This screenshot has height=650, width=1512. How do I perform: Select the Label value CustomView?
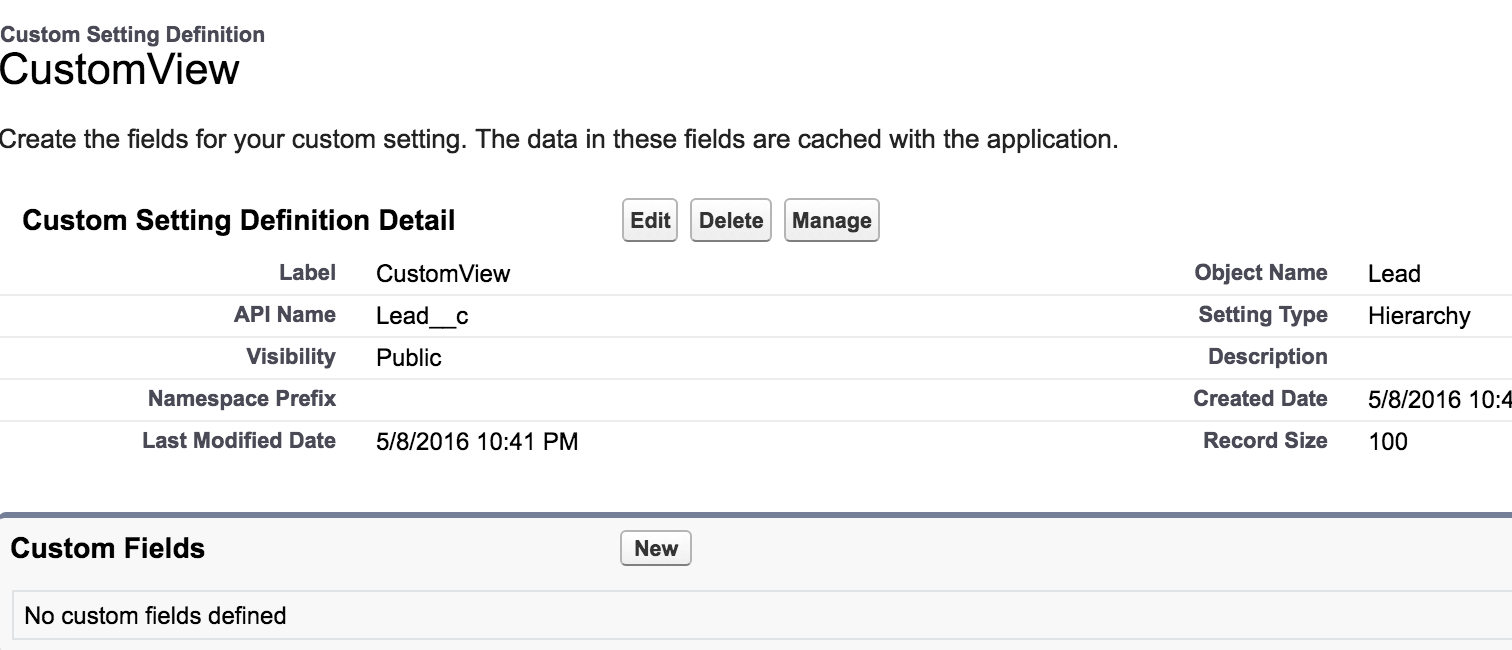coord(443,274)
